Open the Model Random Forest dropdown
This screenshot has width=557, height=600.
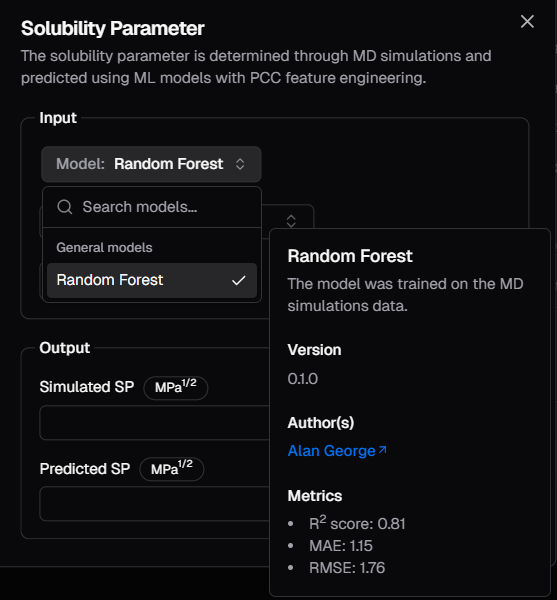point(151,164)
